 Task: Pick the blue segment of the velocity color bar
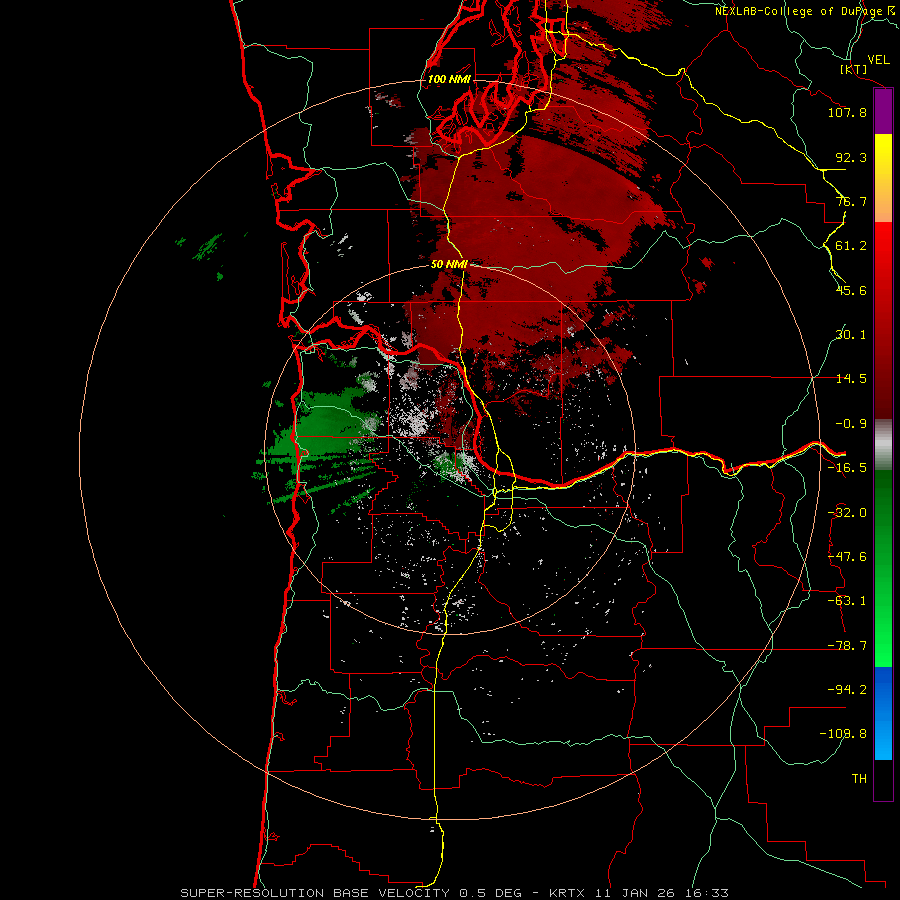[883, 713]
